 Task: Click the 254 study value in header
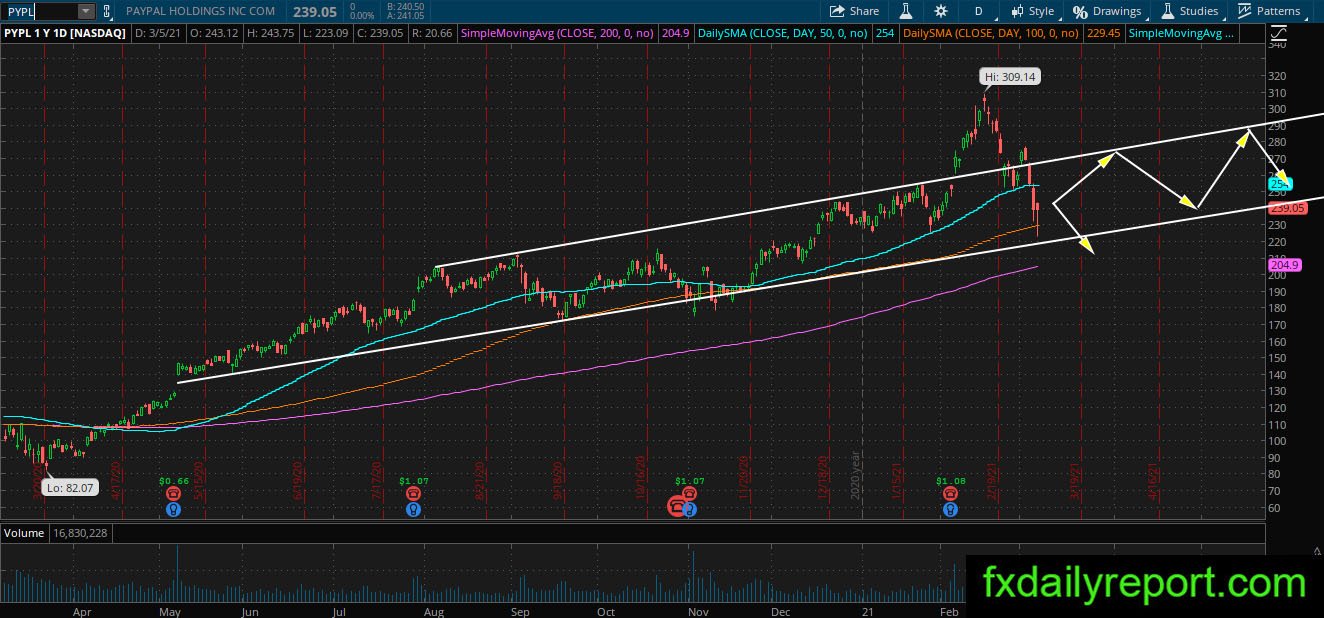pyautogui.click(x=884, y=33)
